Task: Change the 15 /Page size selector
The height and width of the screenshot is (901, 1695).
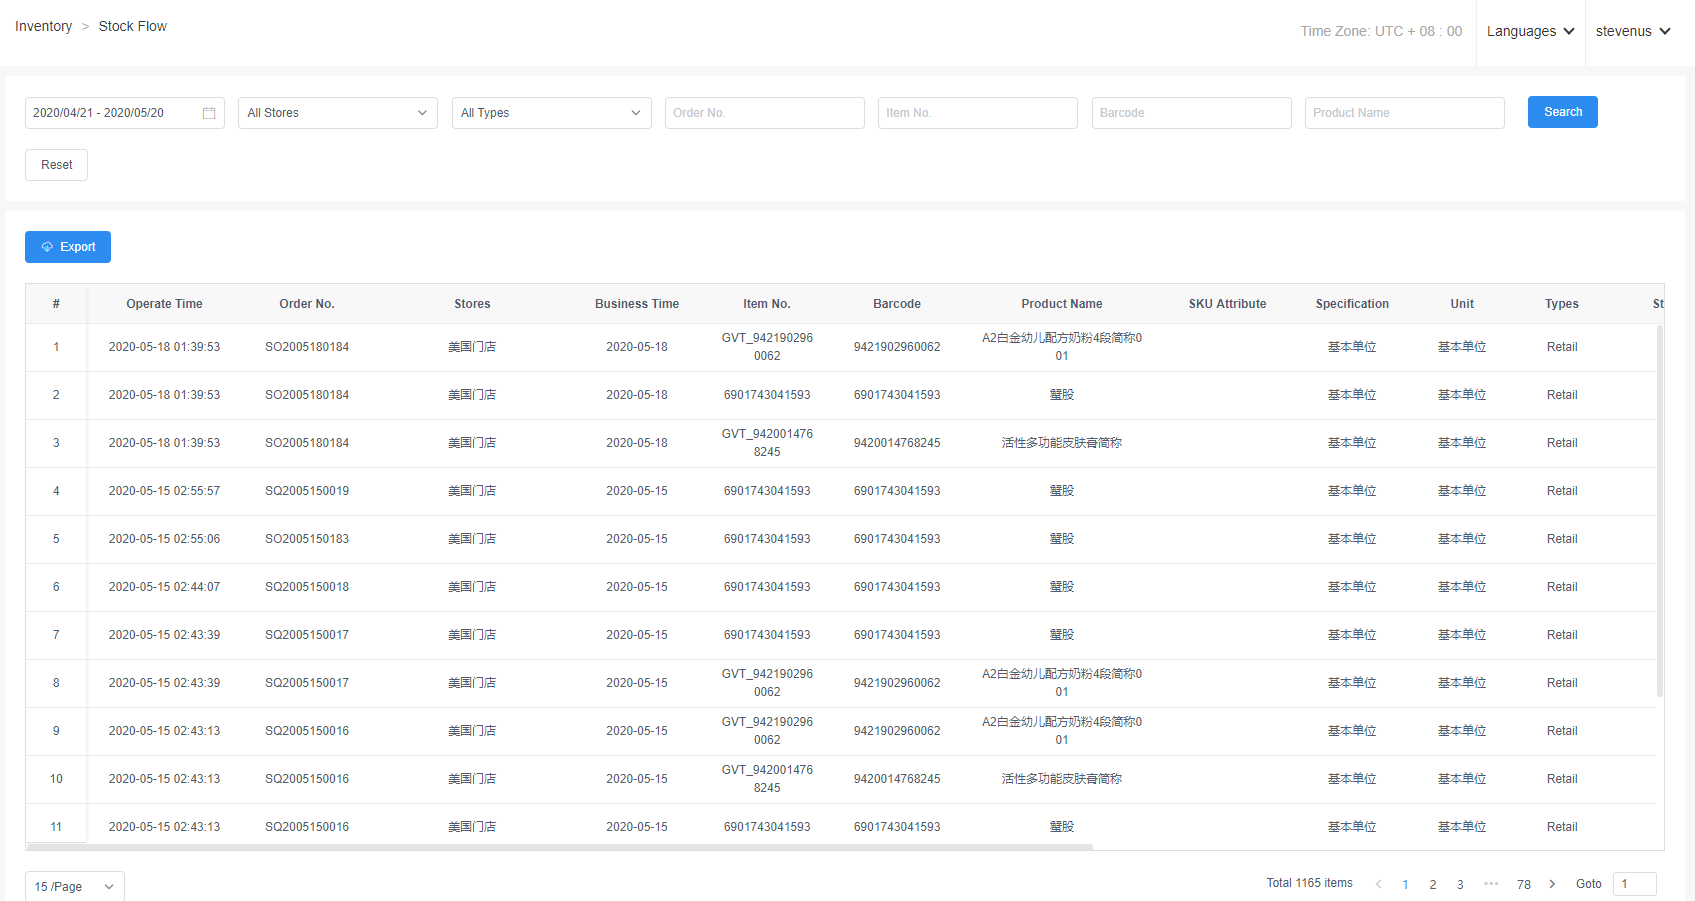Action: coord(74,887)
